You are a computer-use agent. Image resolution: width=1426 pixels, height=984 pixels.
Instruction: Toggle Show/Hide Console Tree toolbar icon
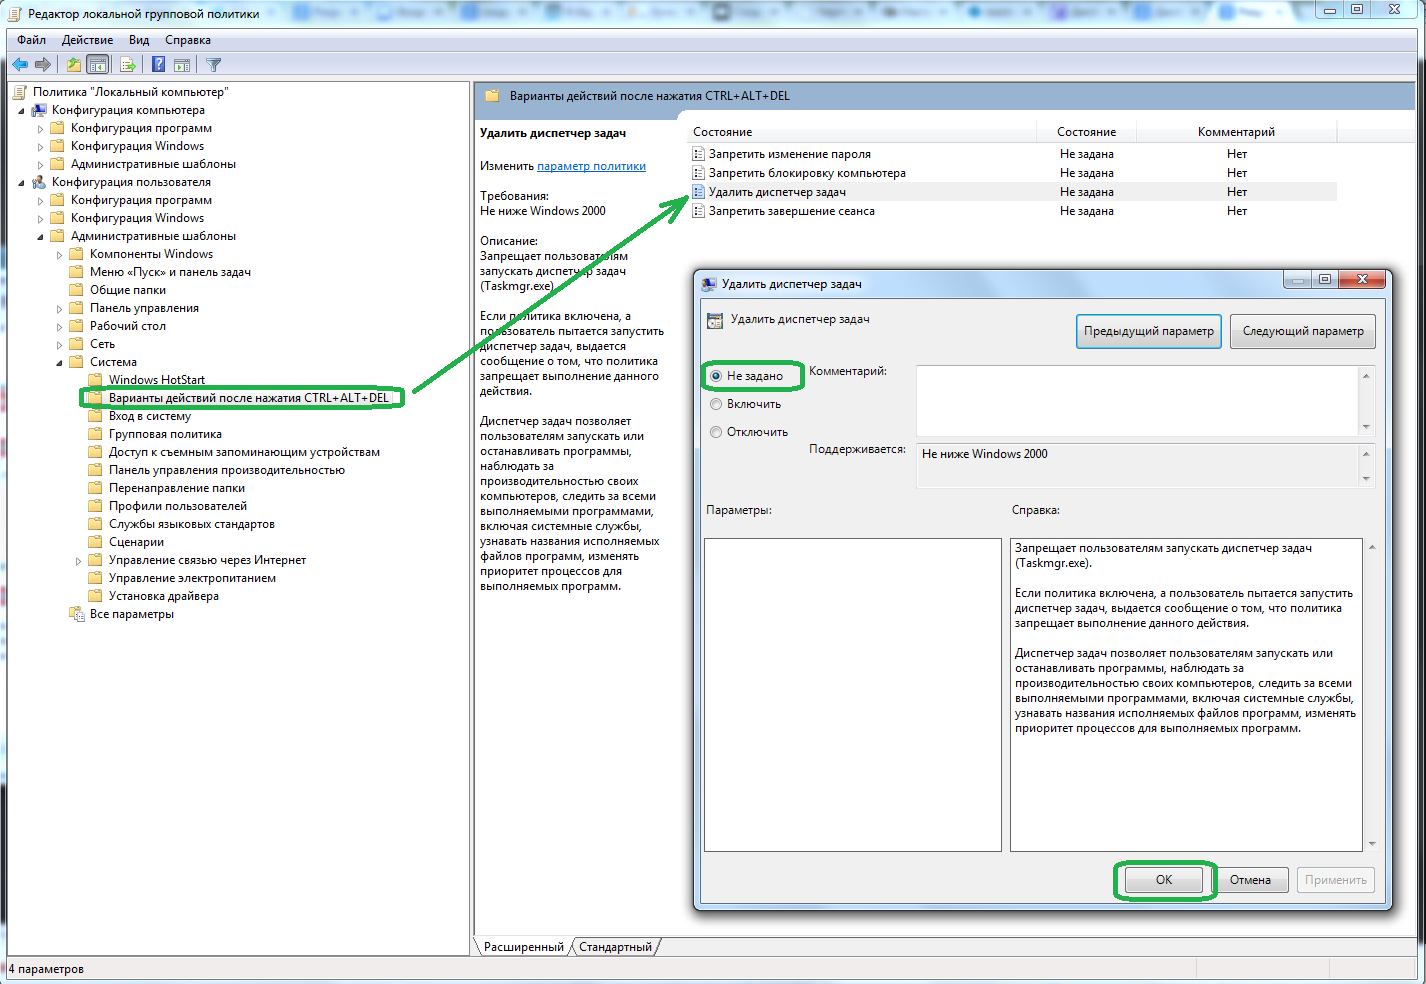pyautogui.click(x=97, y=65)
